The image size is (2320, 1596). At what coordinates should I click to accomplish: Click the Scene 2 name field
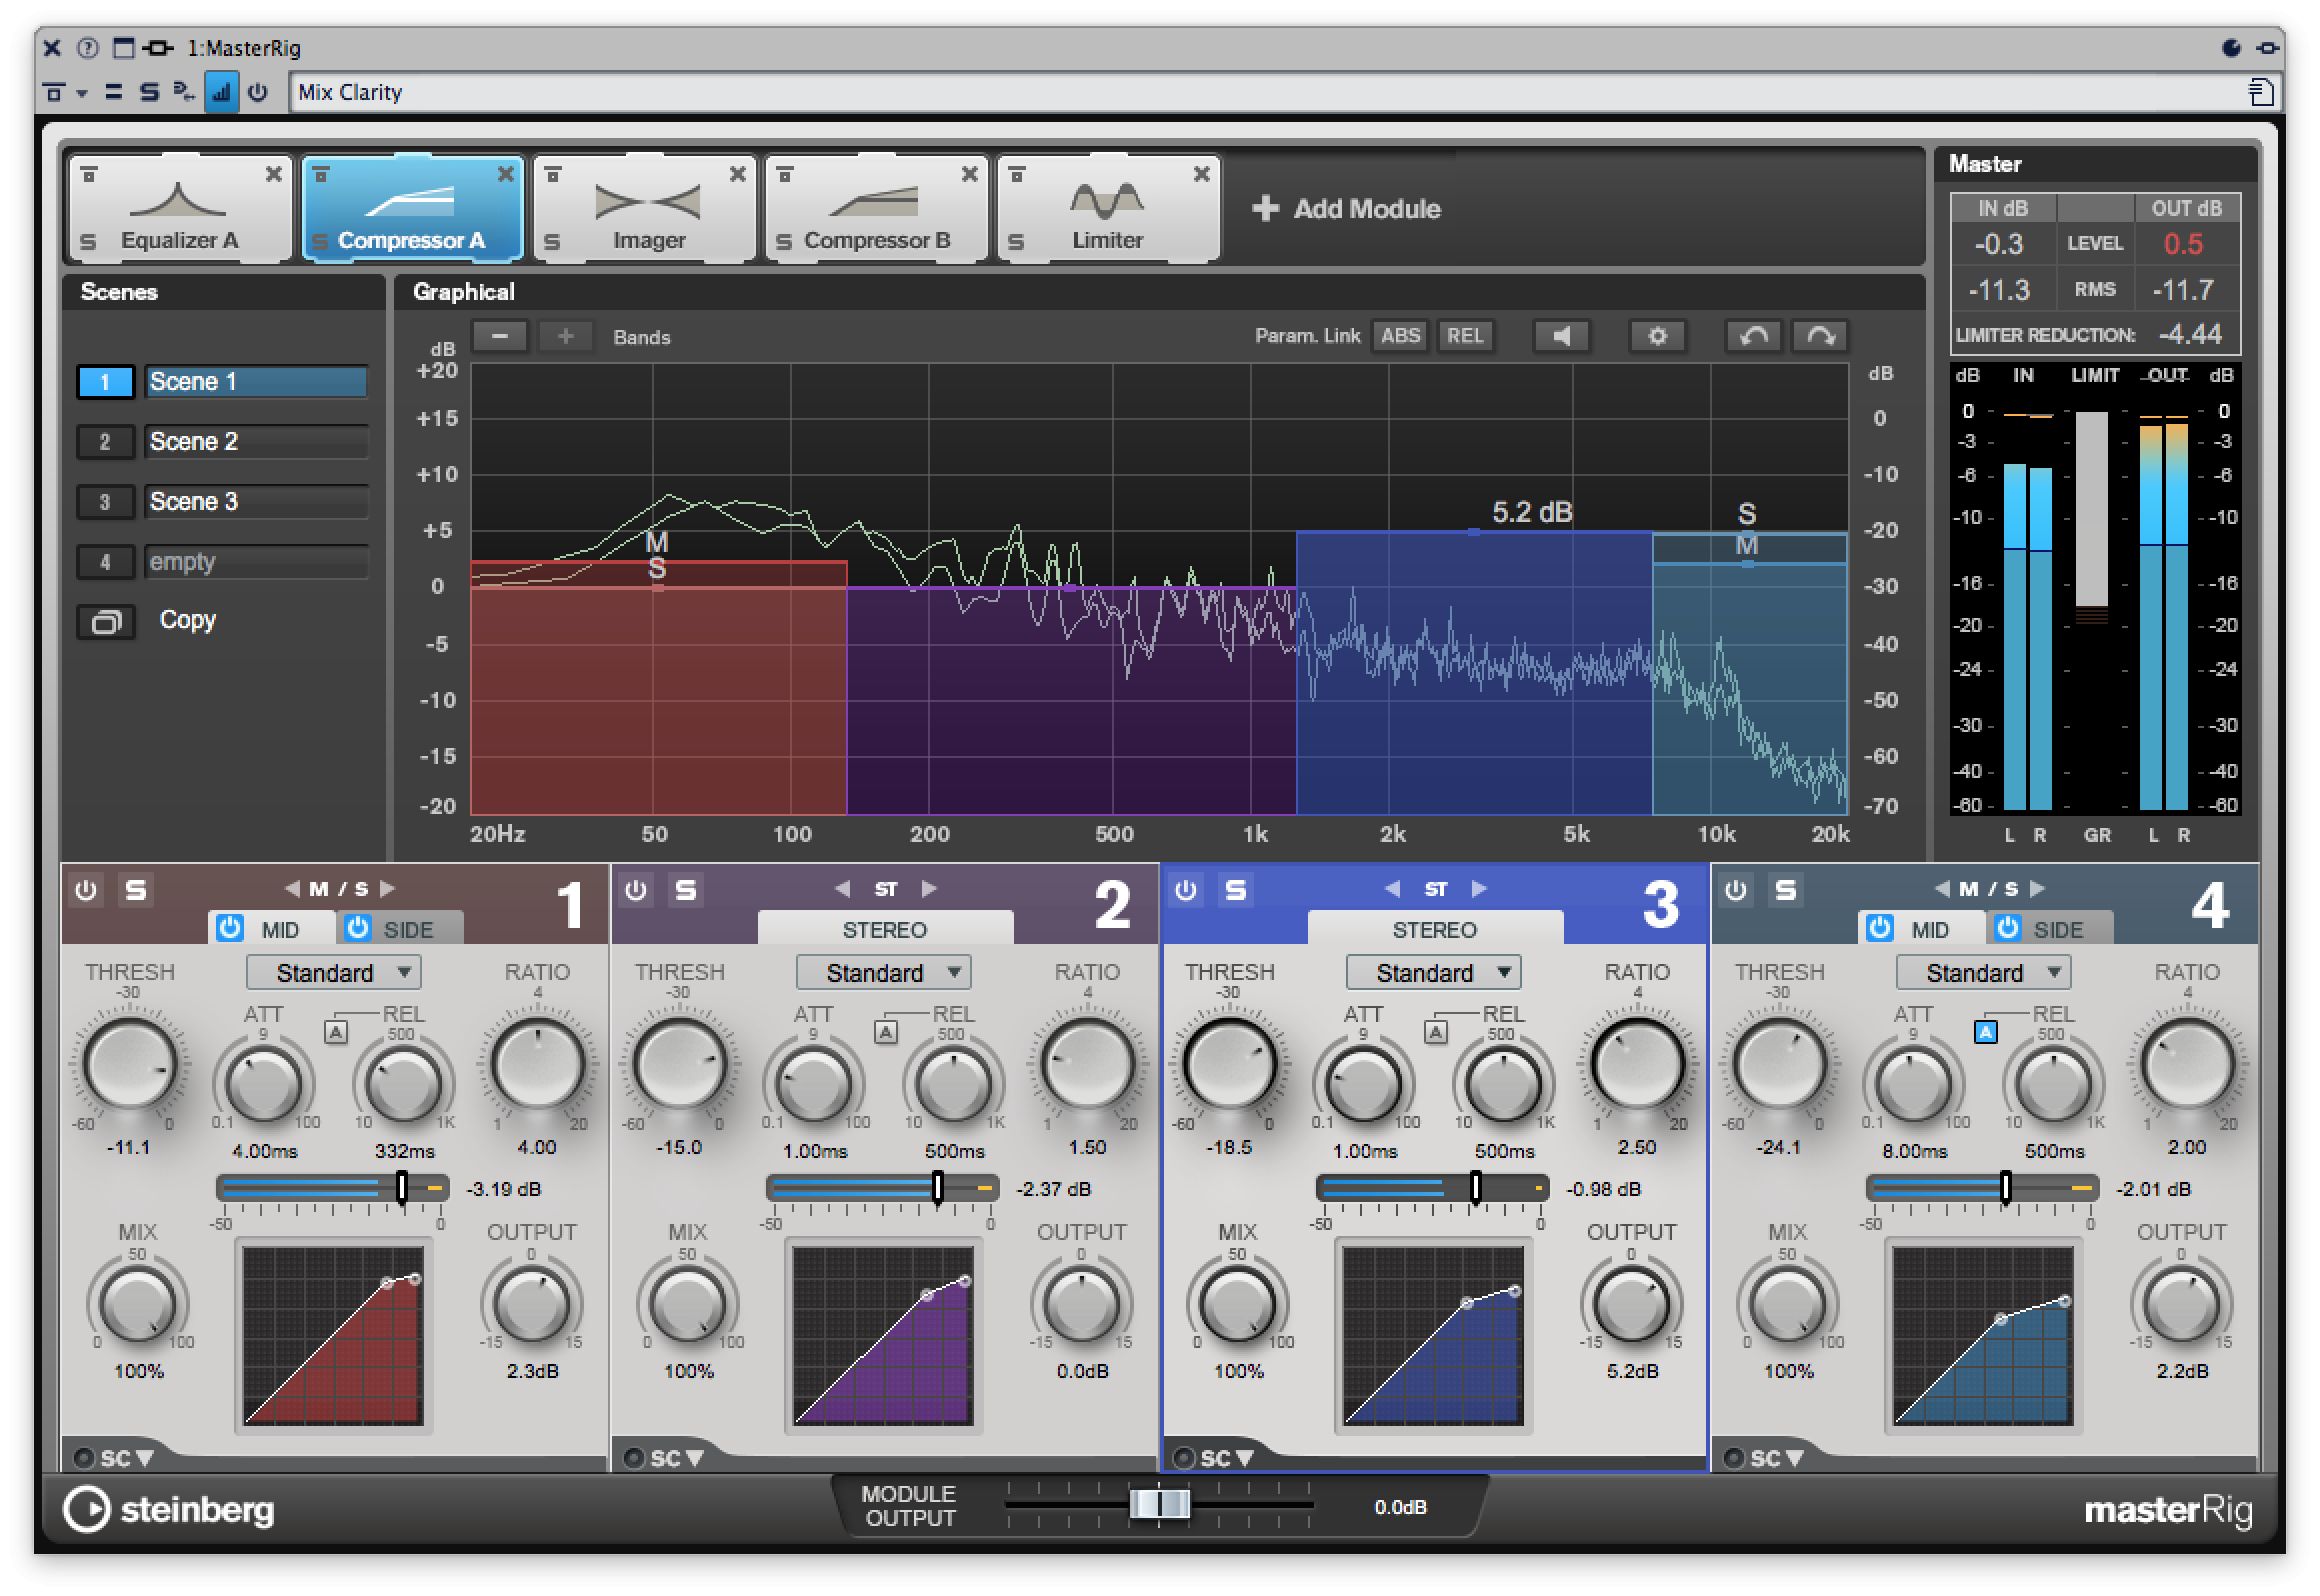257,442
